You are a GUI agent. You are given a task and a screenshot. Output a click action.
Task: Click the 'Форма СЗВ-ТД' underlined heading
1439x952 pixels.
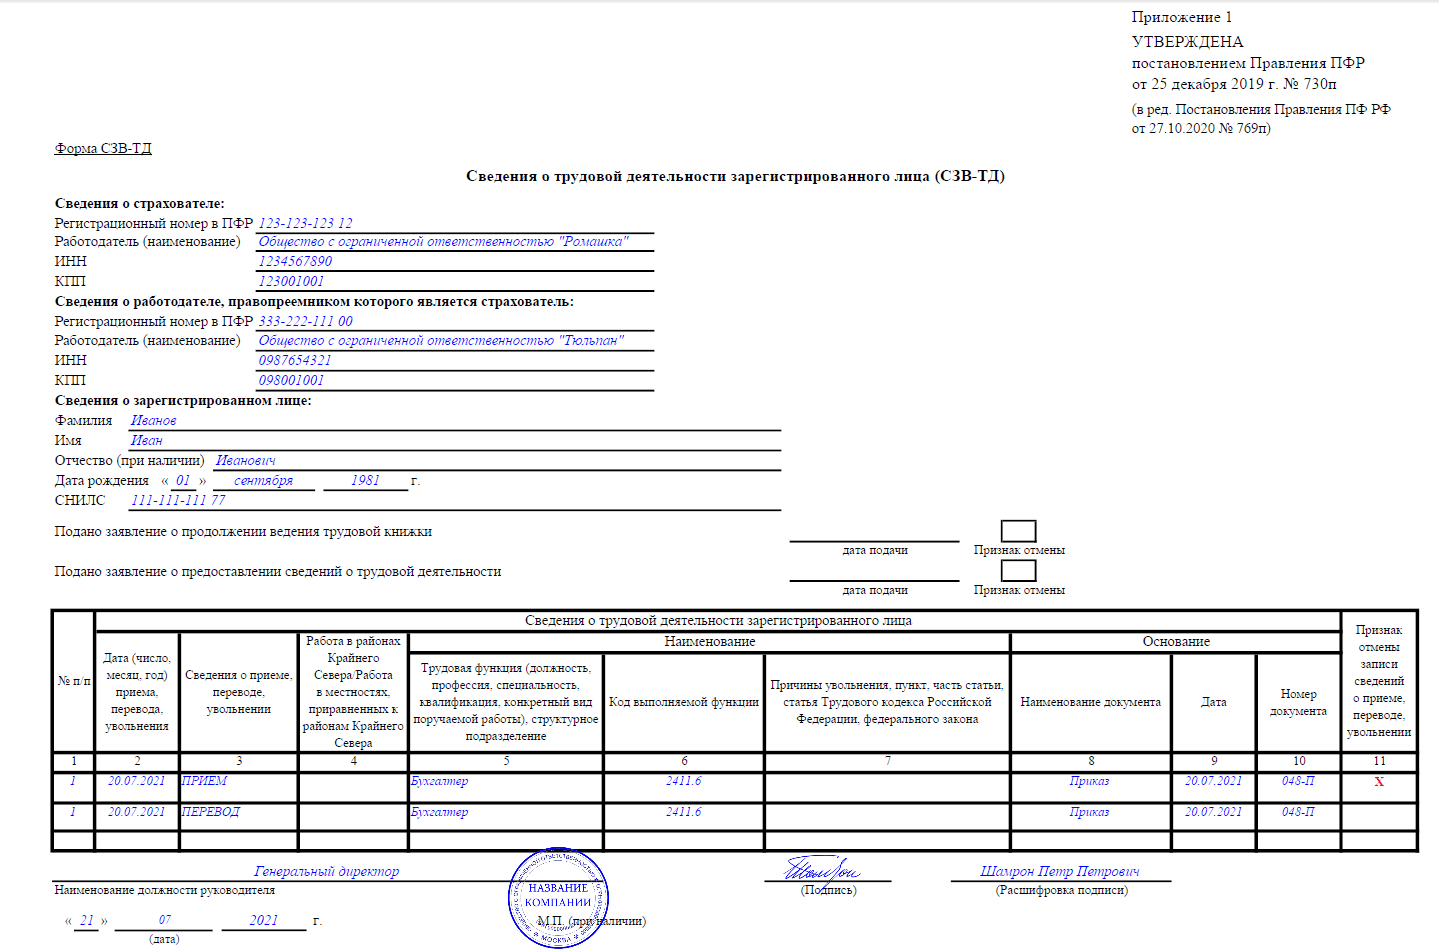tap(103, 148)
